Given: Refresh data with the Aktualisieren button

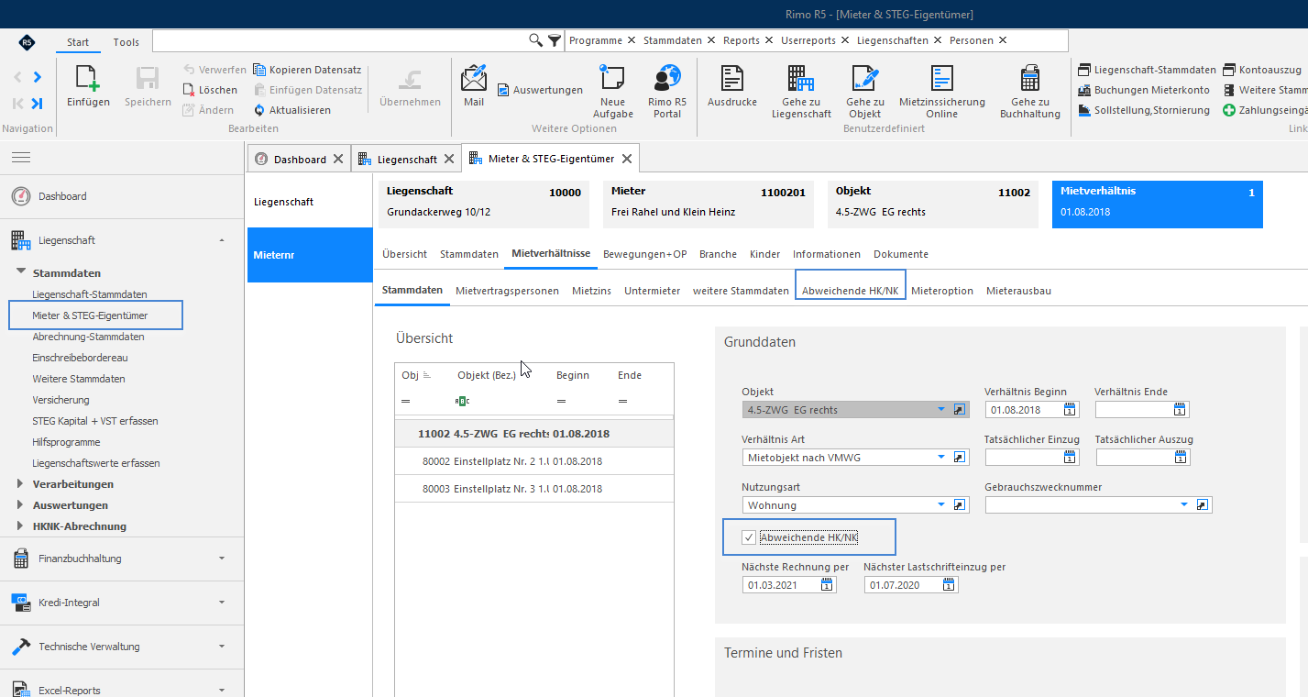Looking at the screenshot, I should click(292, 110).
